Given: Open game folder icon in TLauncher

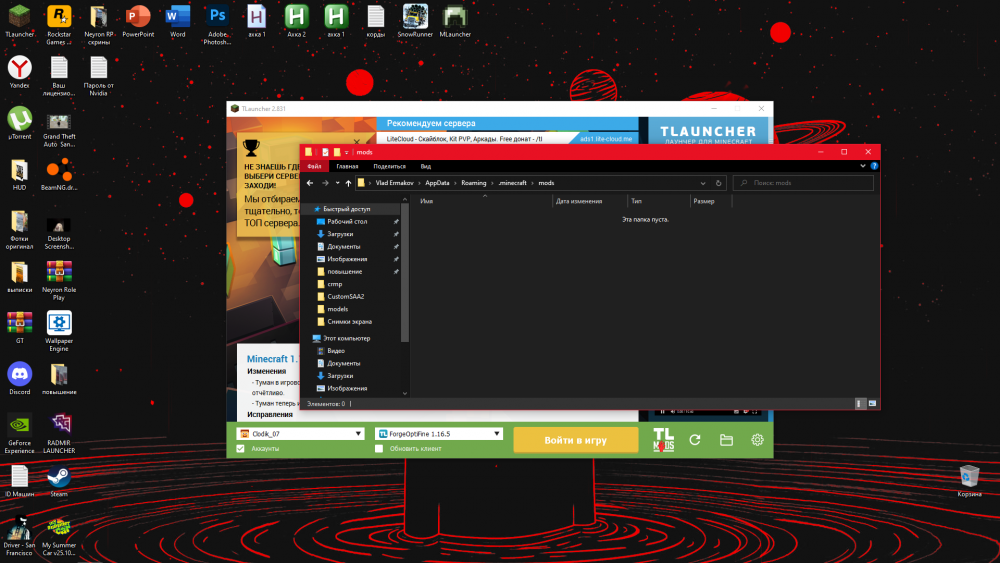Looking at the screenshot, I should [x=726, y=439].
